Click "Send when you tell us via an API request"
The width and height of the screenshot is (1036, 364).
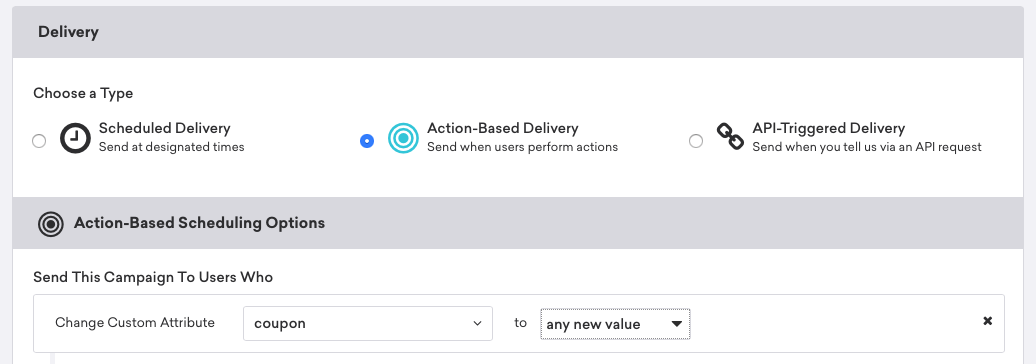(867, 147)
